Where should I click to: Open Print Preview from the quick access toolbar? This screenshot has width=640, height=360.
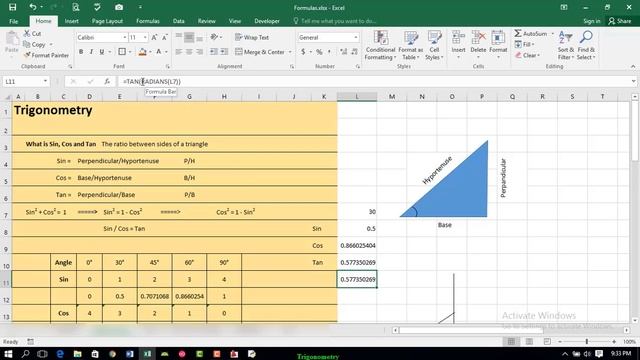(x=76, y=7)
